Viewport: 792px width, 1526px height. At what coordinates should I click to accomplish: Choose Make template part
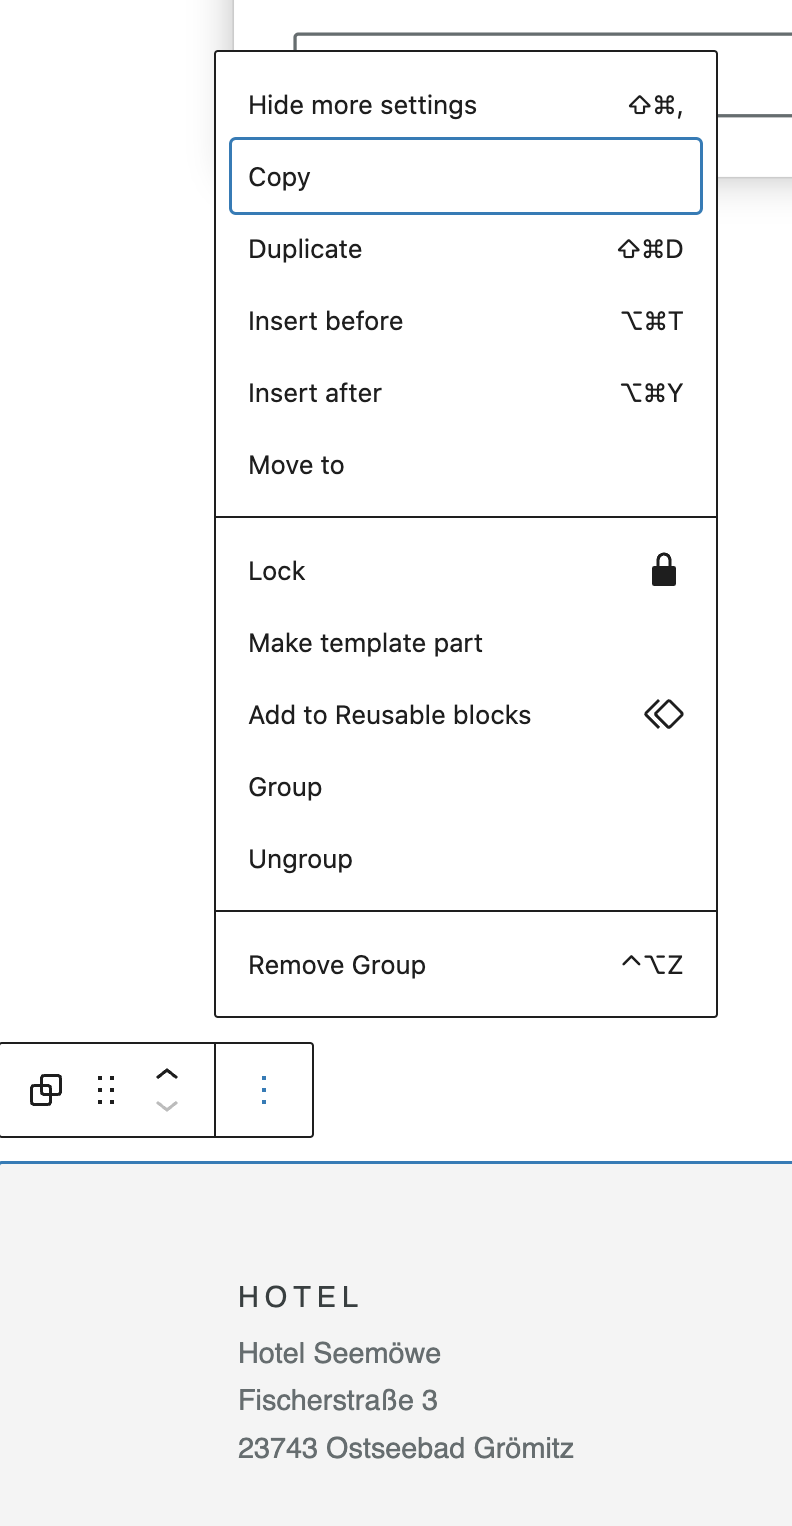pyautogui.click(x=466, y=643)
